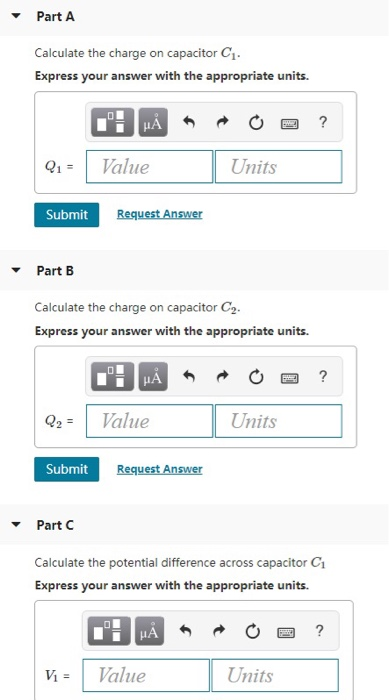Collapse the Part A section triangle
389x700 pixels.
pos(17,16)
